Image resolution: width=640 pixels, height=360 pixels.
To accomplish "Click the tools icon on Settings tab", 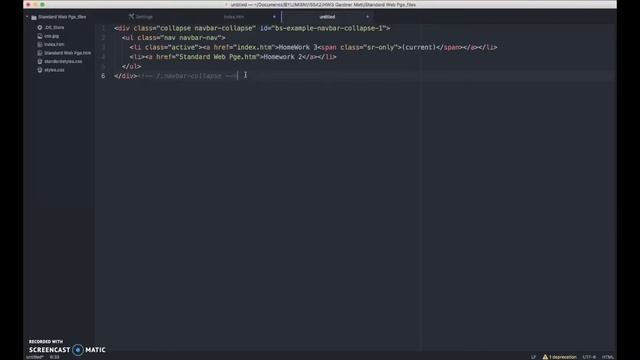I will tap(131, 16).
